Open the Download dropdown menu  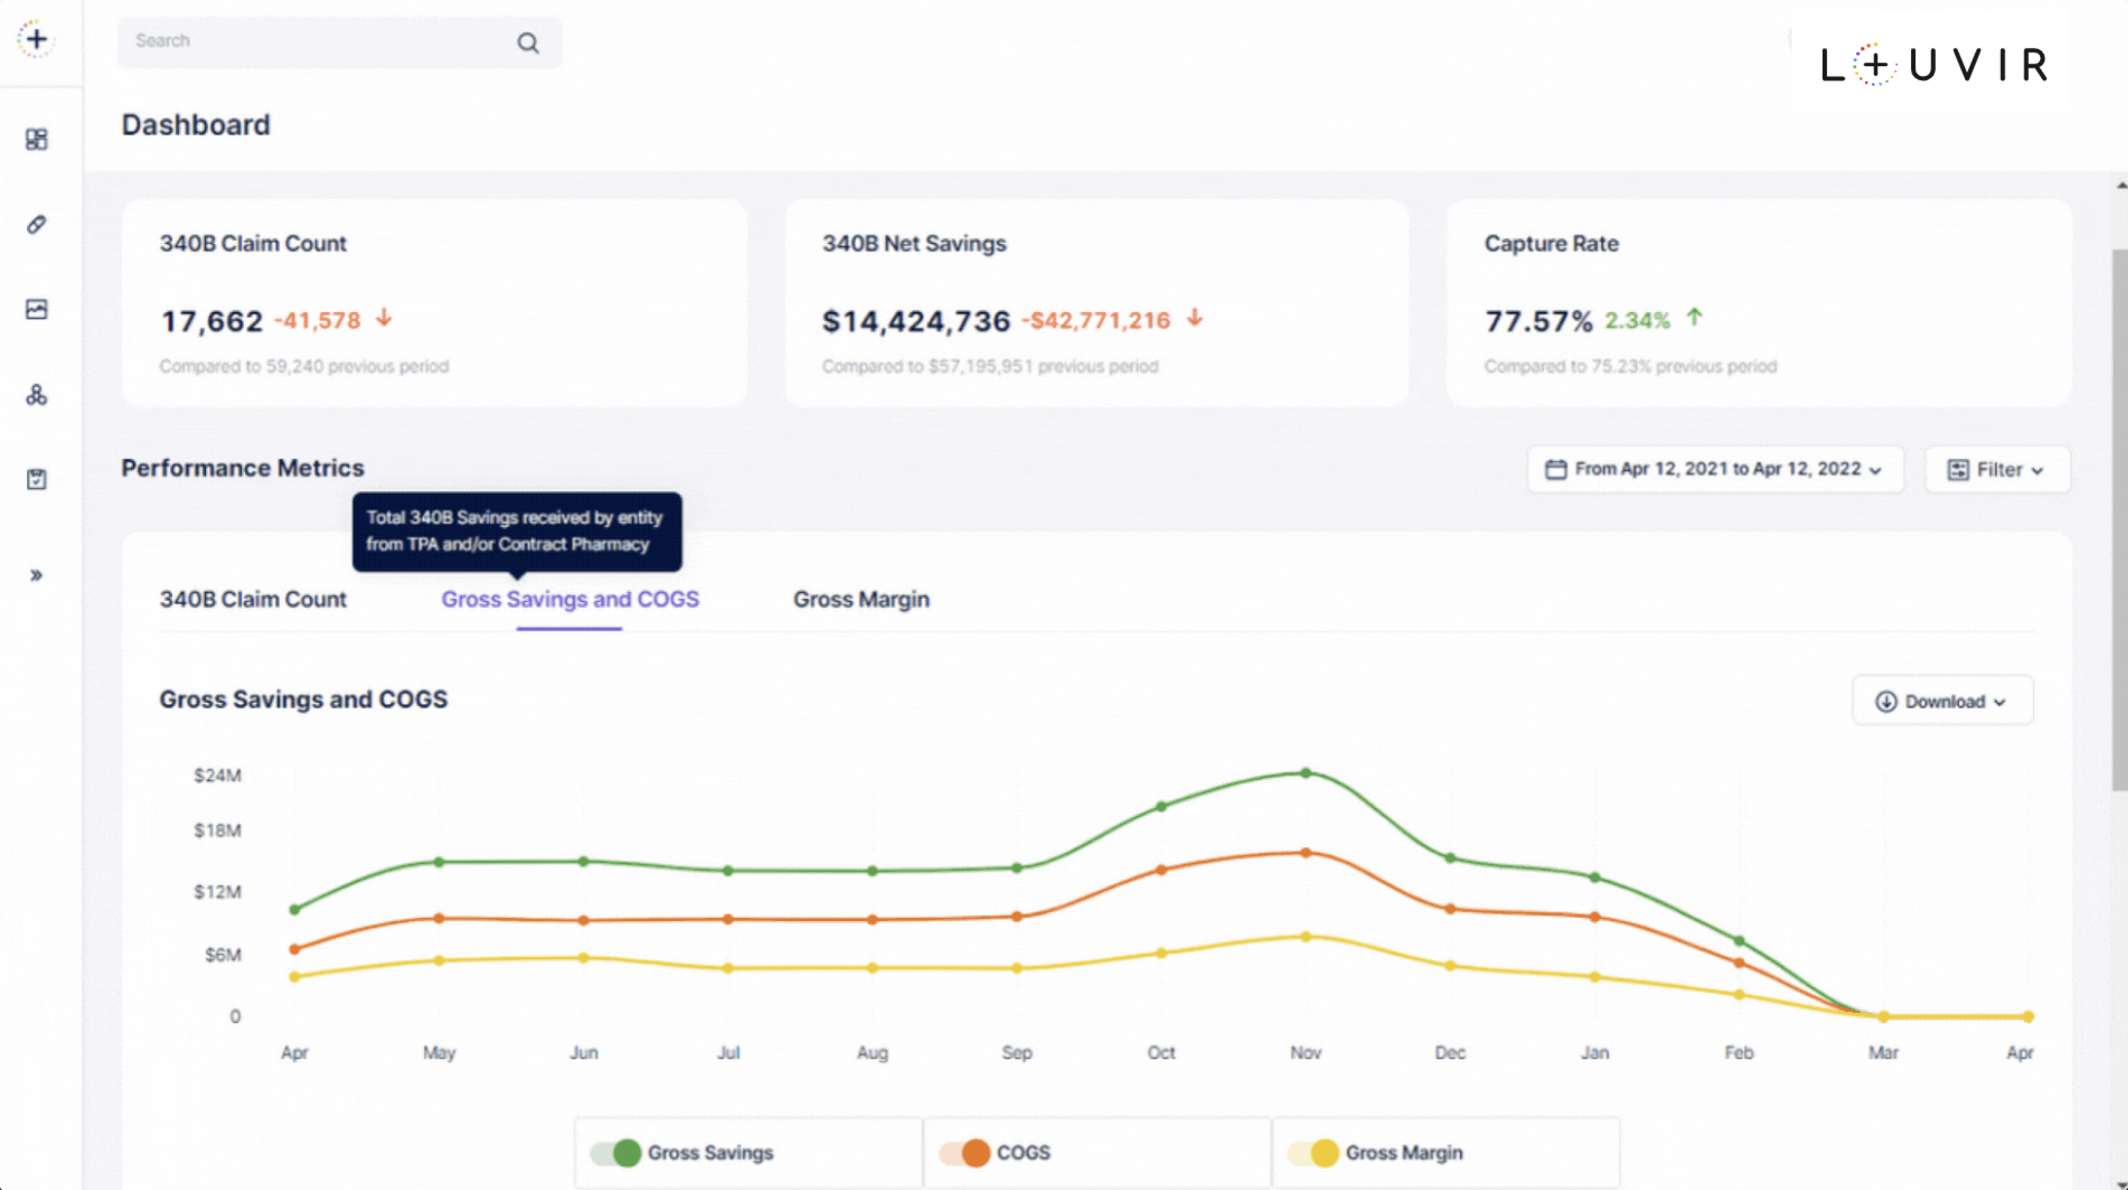(x=1942, y=701)
